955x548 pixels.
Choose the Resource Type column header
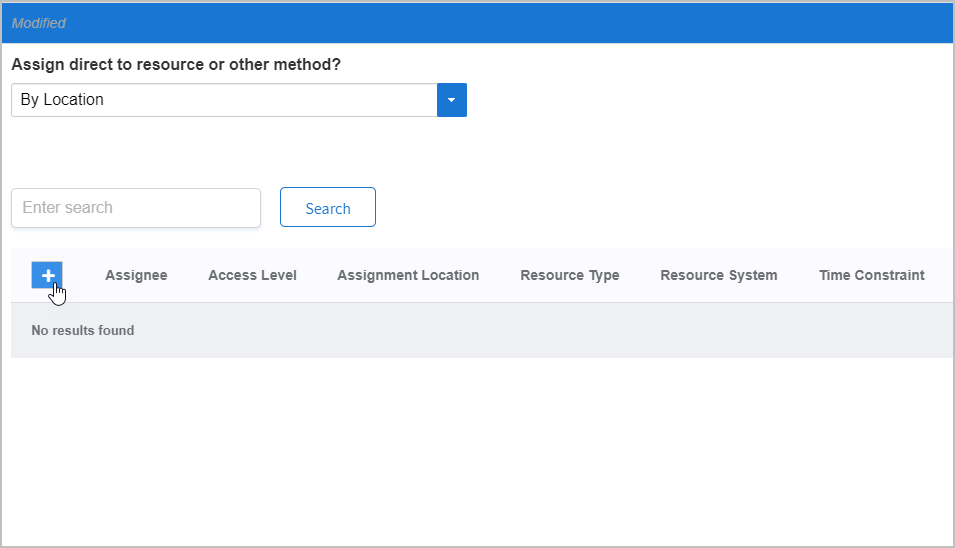tap(569, 275)
